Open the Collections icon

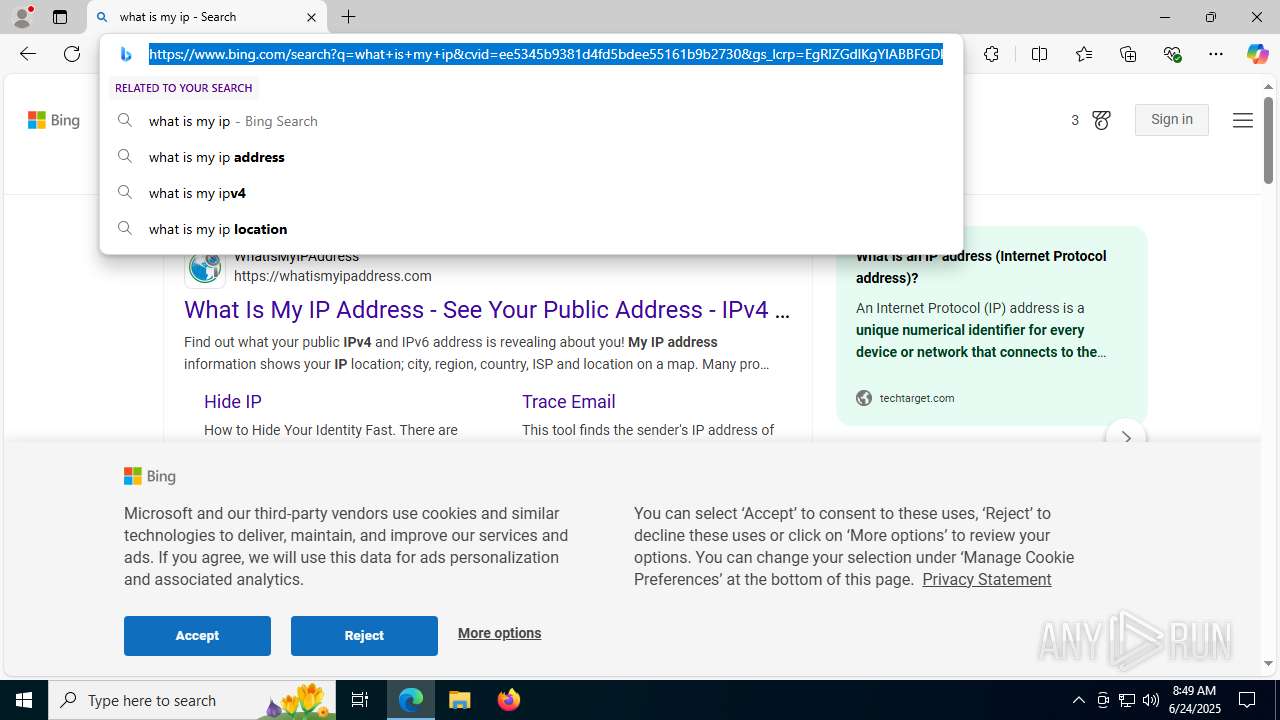click(1128, 54)
